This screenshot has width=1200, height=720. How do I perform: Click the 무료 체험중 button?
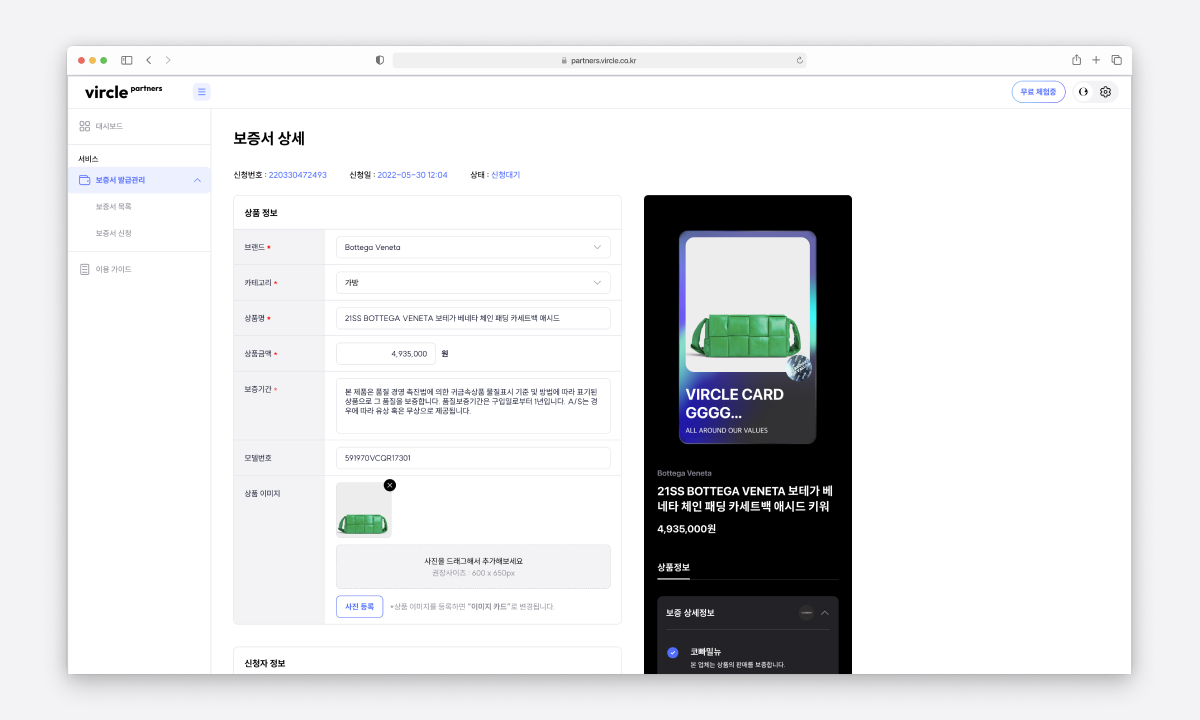[1038, 91]
